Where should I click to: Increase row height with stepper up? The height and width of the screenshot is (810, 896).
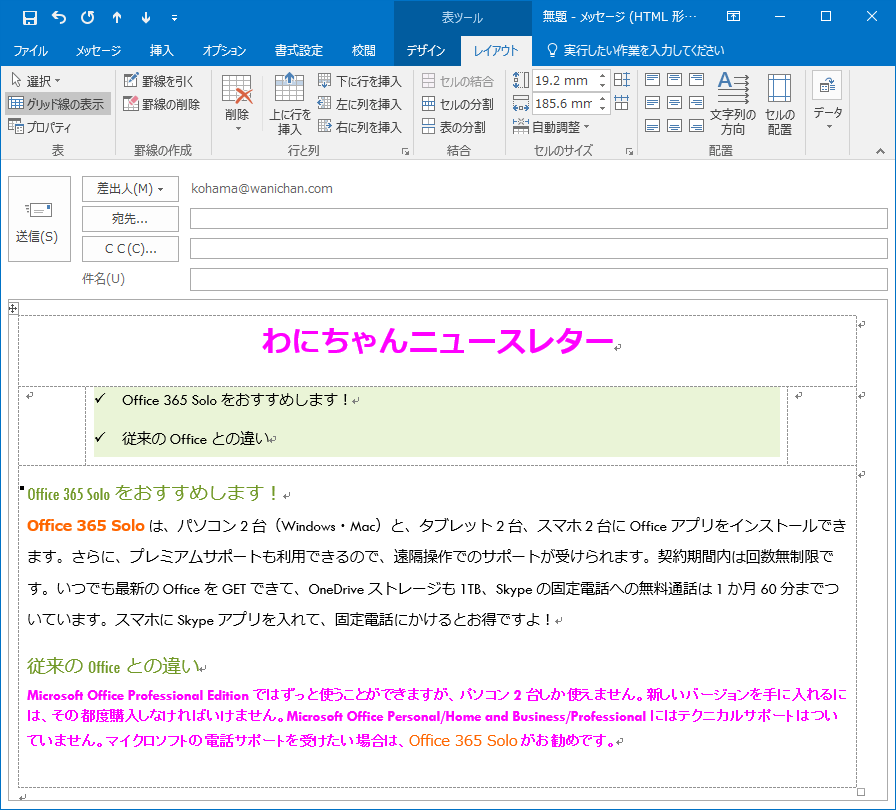click(x=602, y=75)
